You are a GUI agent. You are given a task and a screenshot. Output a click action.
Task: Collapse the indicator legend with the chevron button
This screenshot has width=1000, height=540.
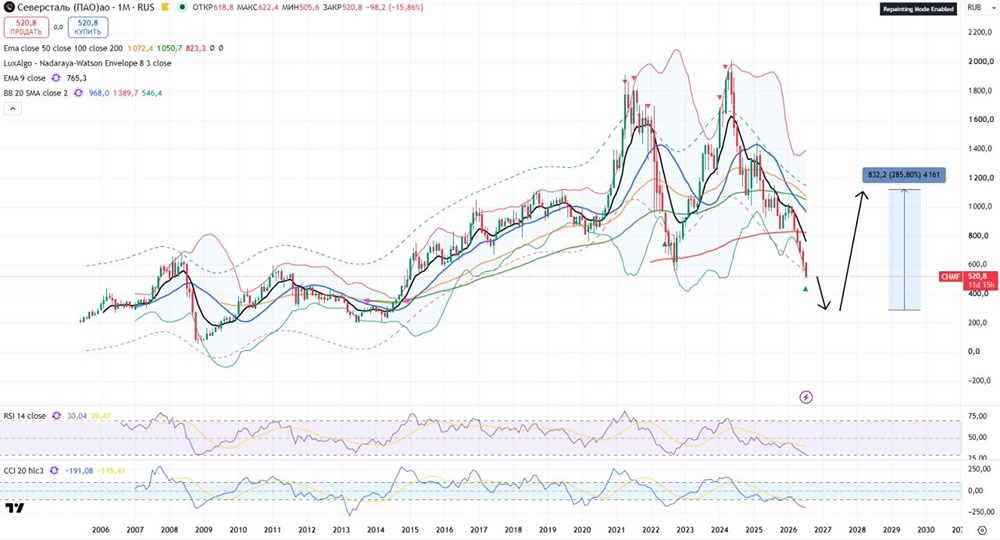point(12,108)
